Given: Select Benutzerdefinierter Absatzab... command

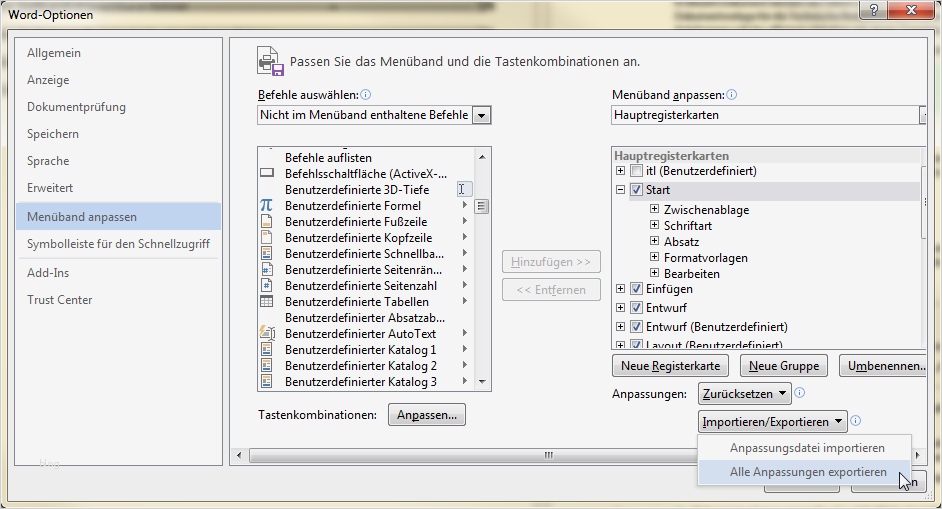Looking at the screenshot, I should click(x=365, y=317).
